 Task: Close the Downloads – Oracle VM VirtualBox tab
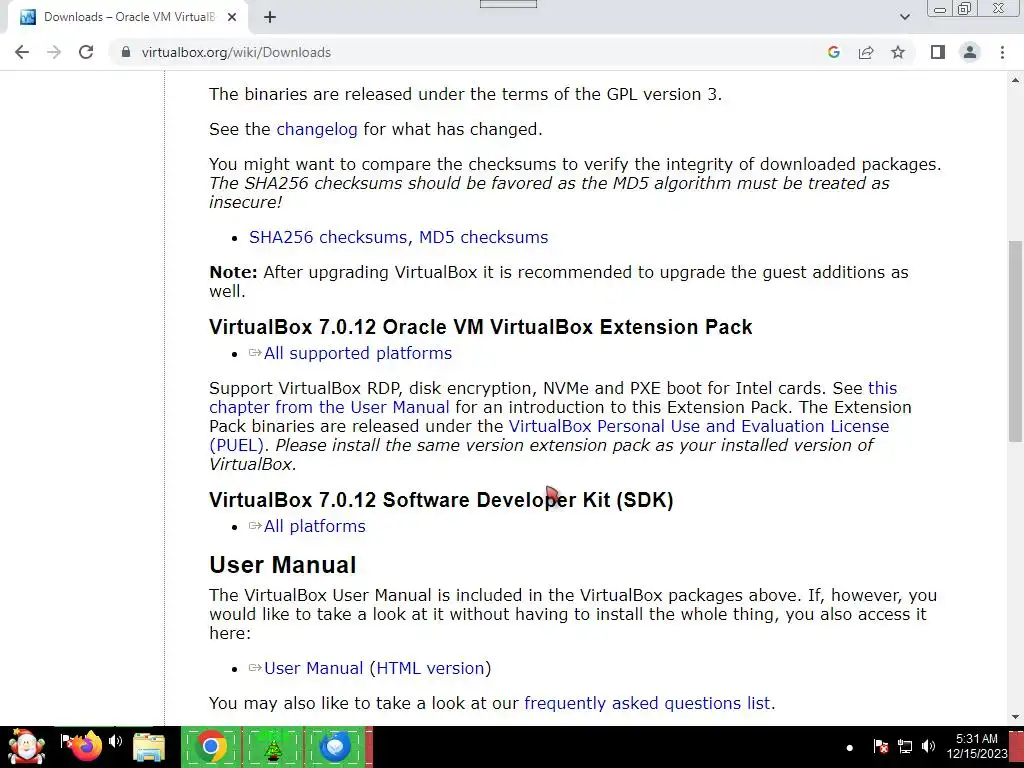232,17
